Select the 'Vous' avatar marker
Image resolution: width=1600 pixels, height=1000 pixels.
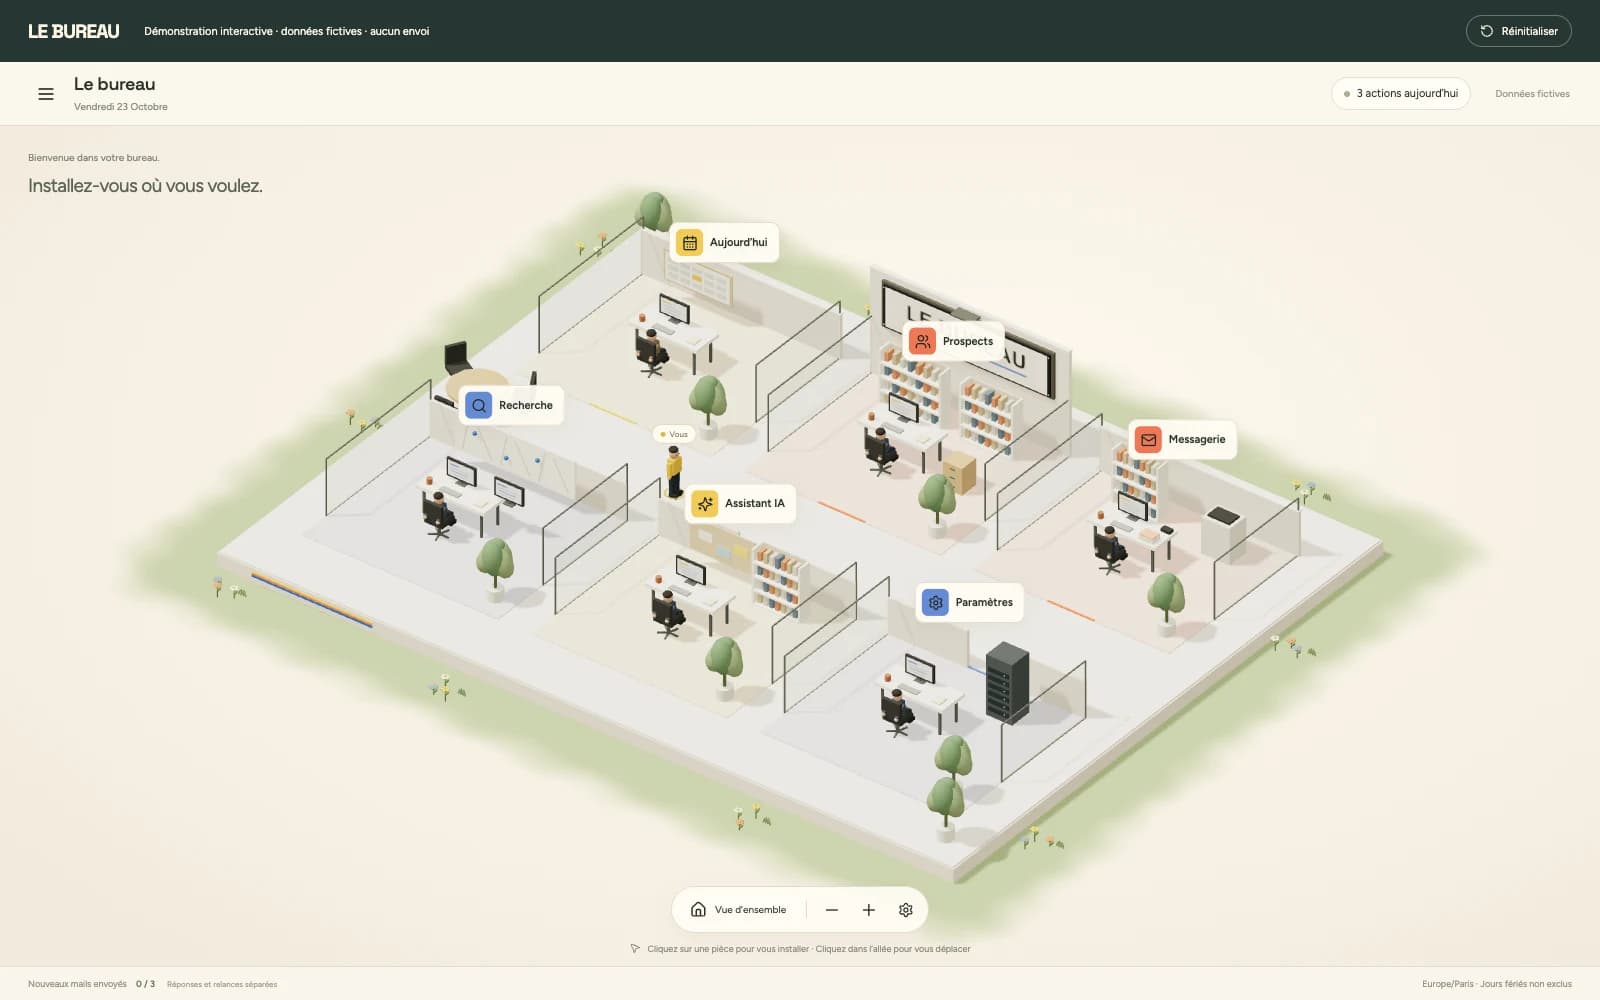pos(674,434)
